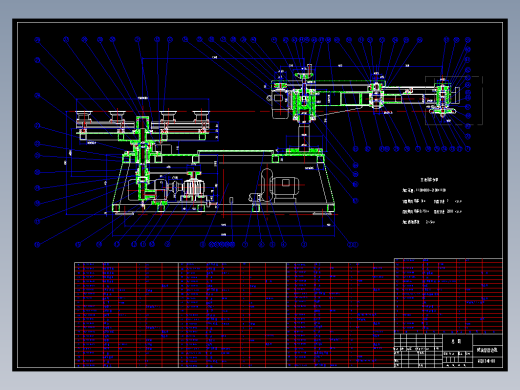Click the drawing name cell in the title block
This screenshot has width=520, height=390.
(x=487, y=350)
